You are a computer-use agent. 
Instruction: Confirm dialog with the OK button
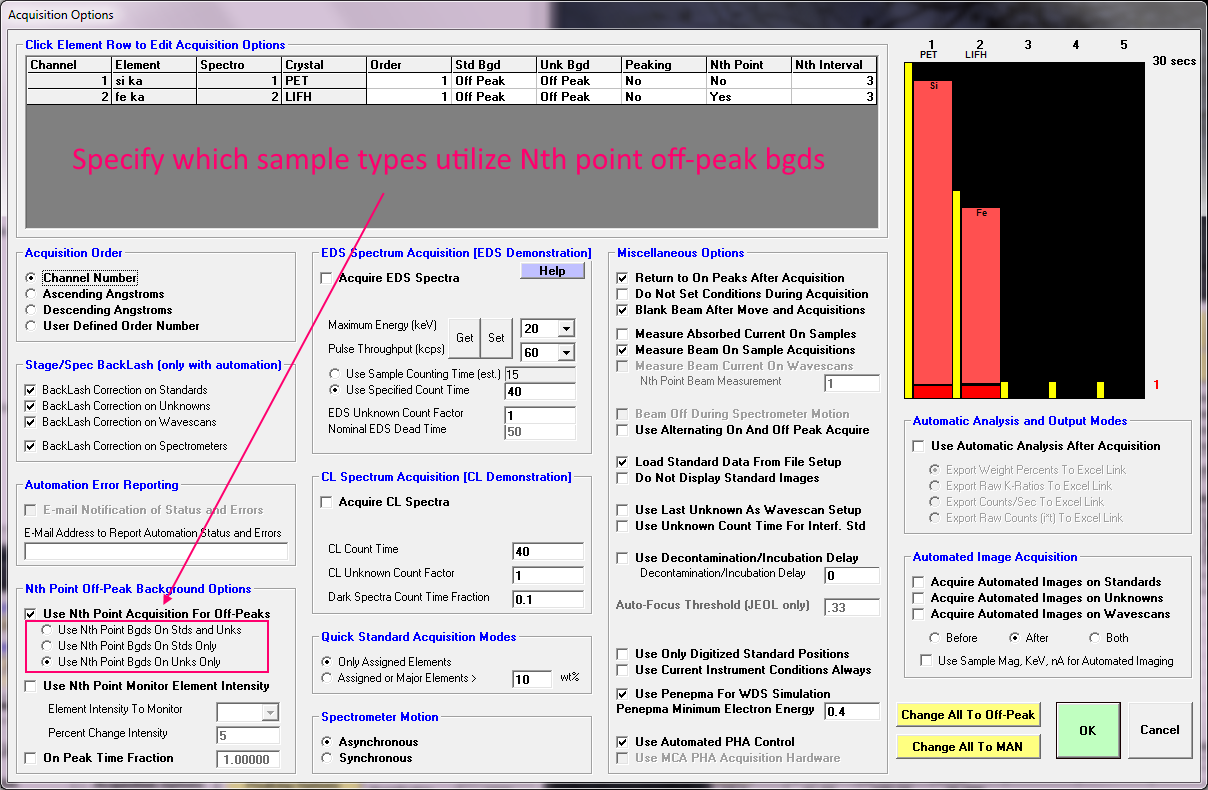click(x=1087, y=731)
